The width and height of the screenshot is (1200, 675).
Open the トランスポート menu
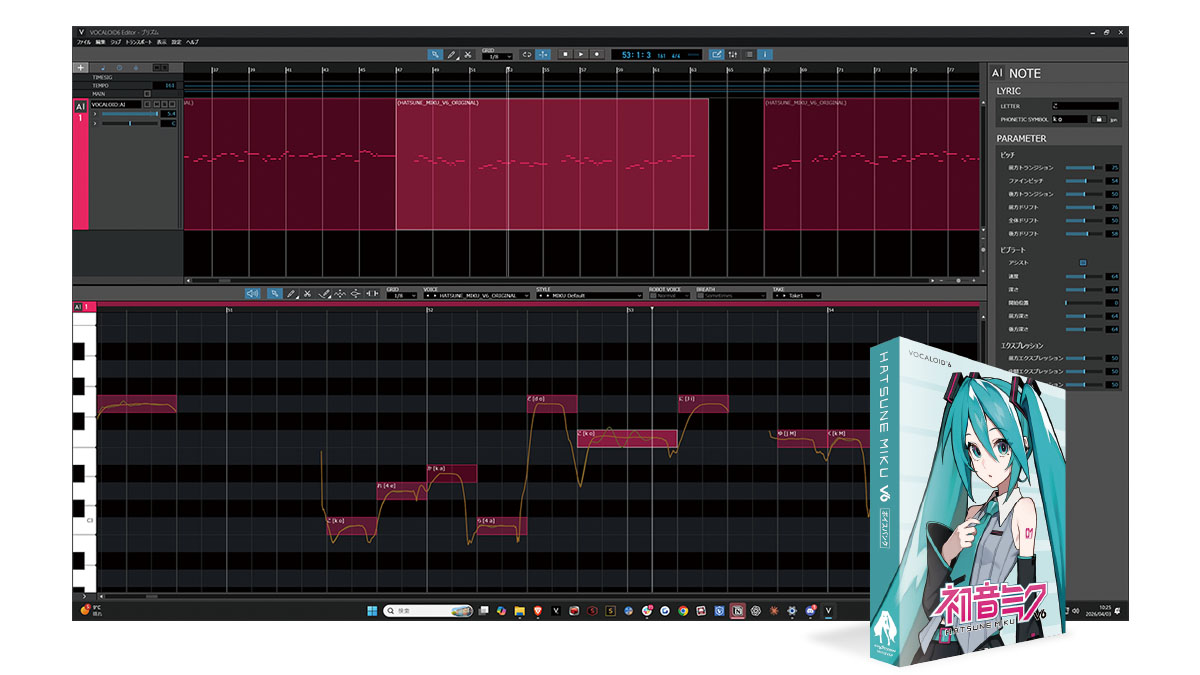(138, 42)
